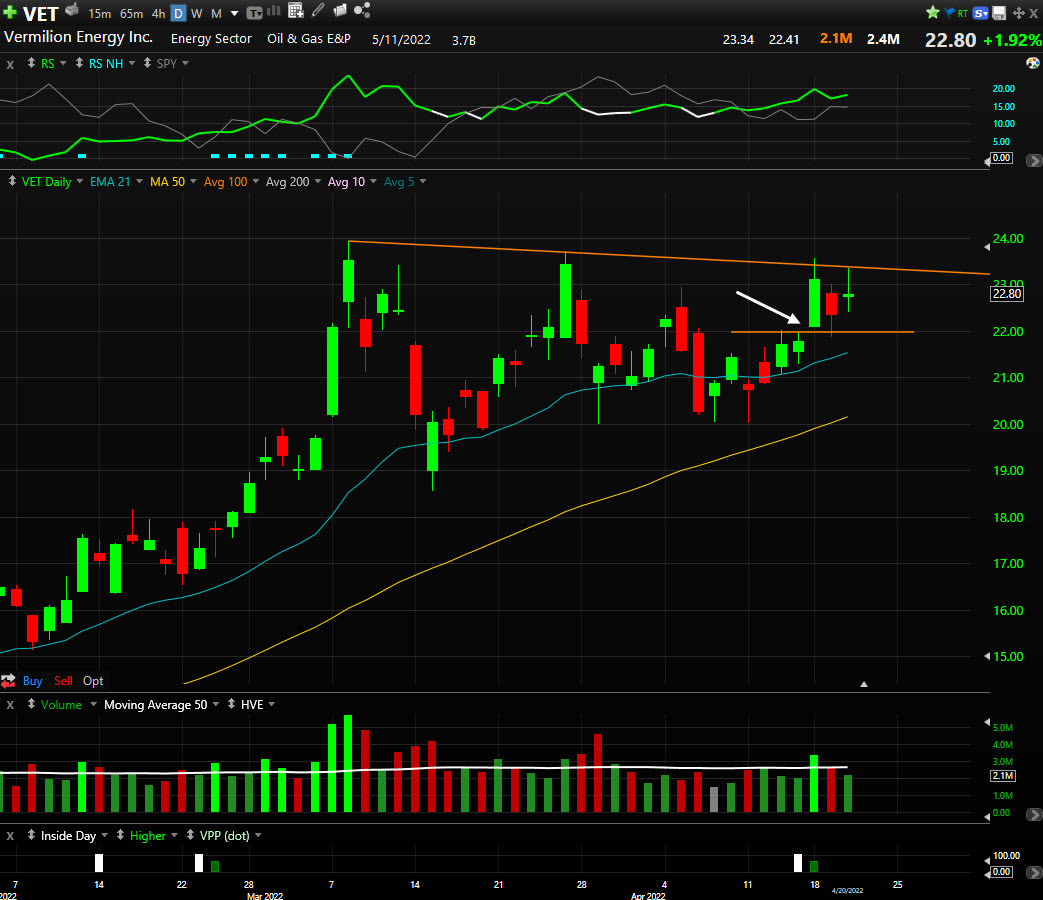This screenshot has width=1043, height=900.
Task: Open the Avg 10 indicator dropdown
Action: 373,181
